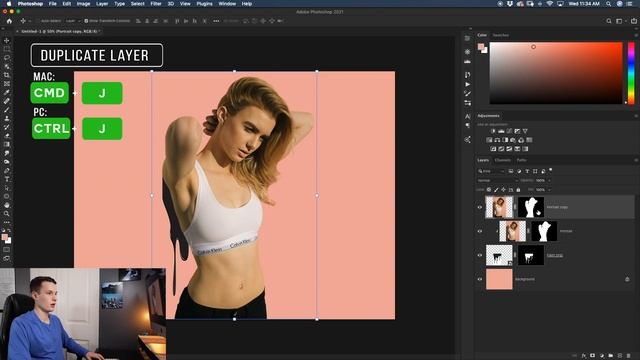Open the Filter menu
This screenshot has height=360, width=640.
156,4
